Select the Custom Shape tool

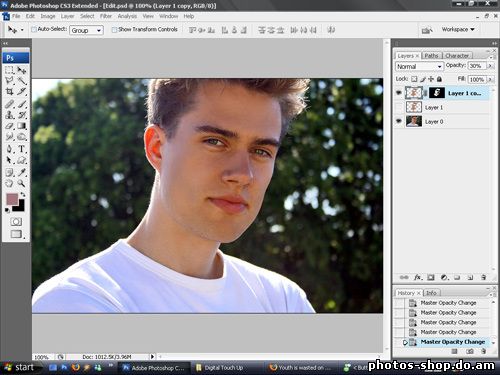click(x=22, y=160)
